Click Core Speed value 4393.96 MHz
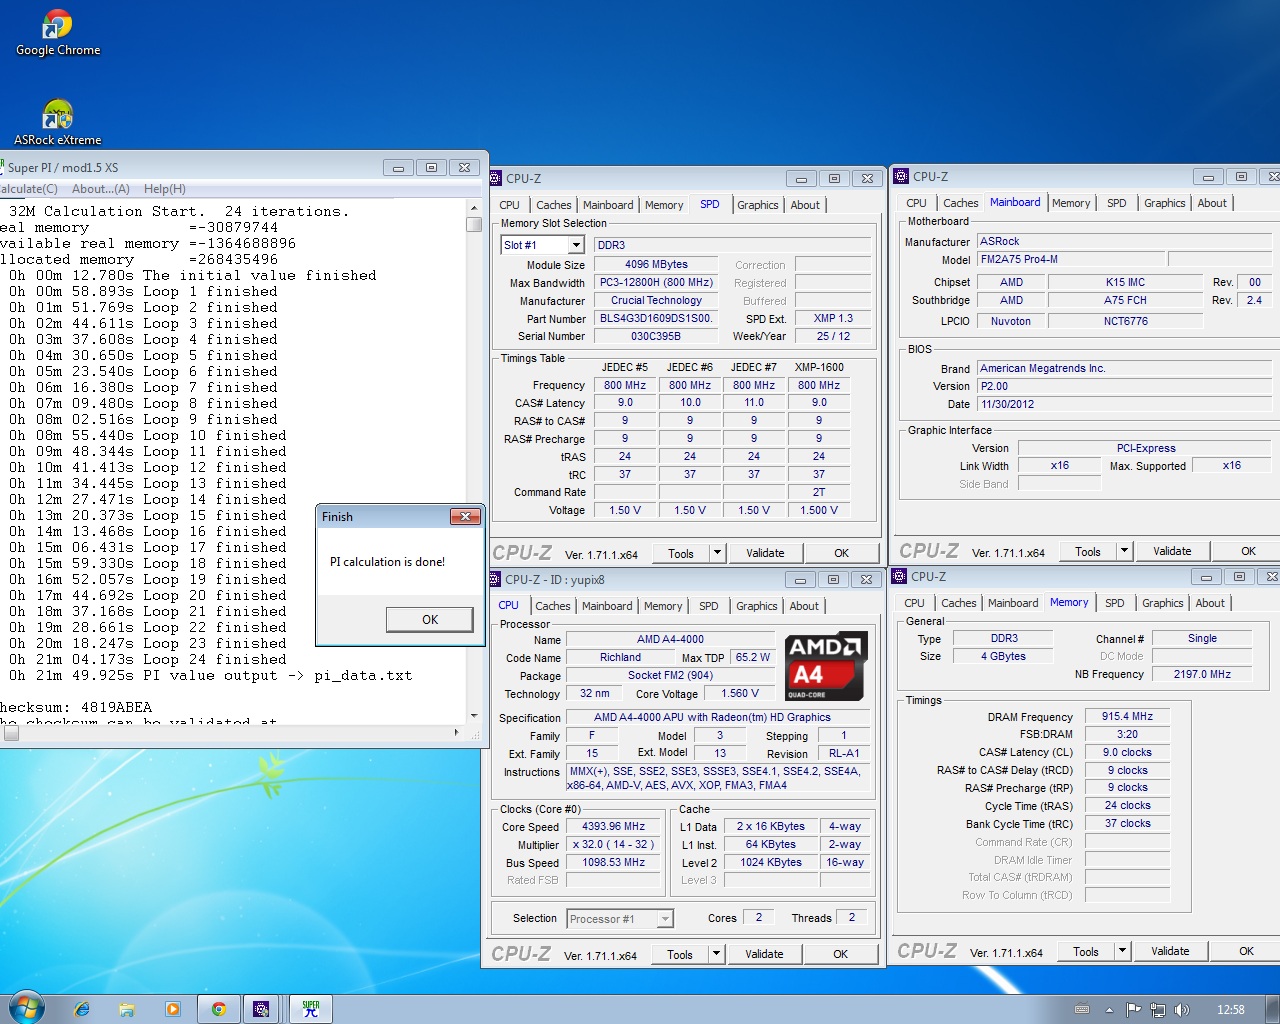Screen dimensions: 1280x1024 (614, 826)
